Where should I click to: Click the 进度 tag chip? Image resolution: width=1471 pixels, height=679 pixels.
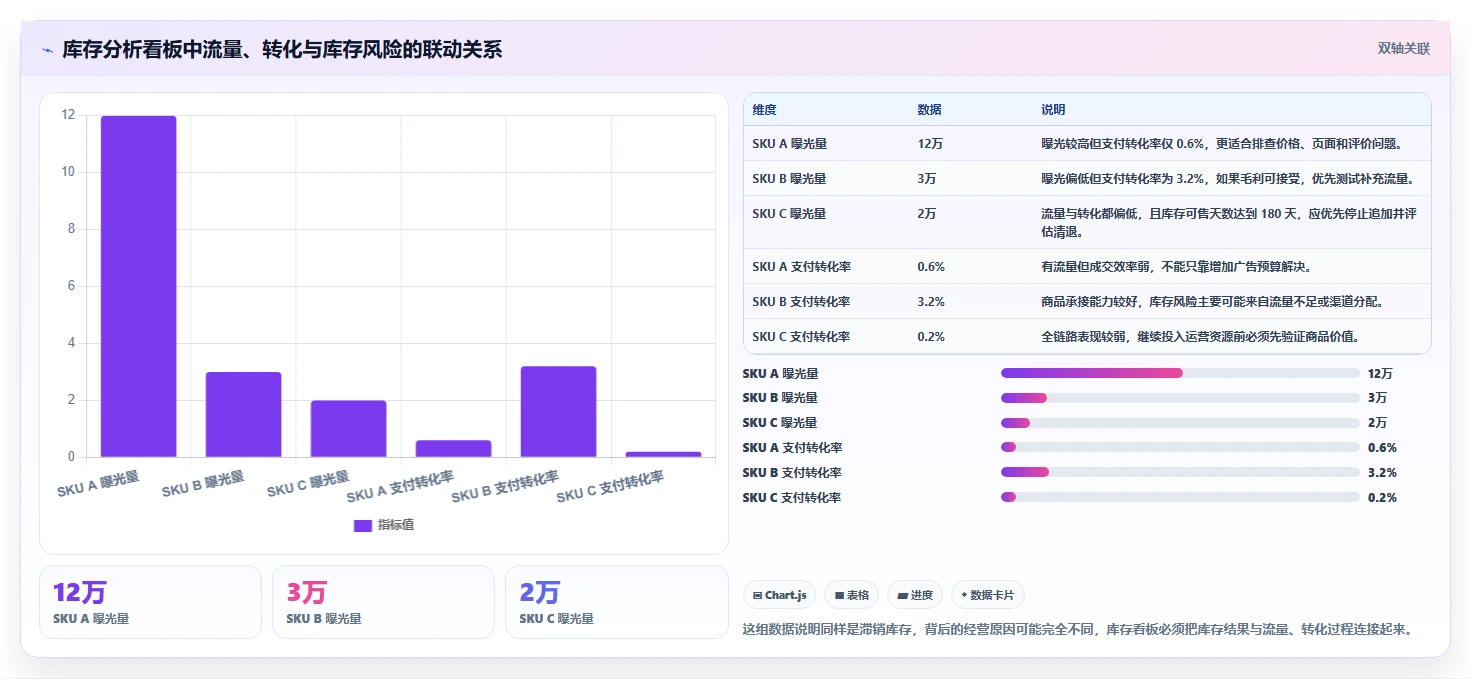coord(915,595)
